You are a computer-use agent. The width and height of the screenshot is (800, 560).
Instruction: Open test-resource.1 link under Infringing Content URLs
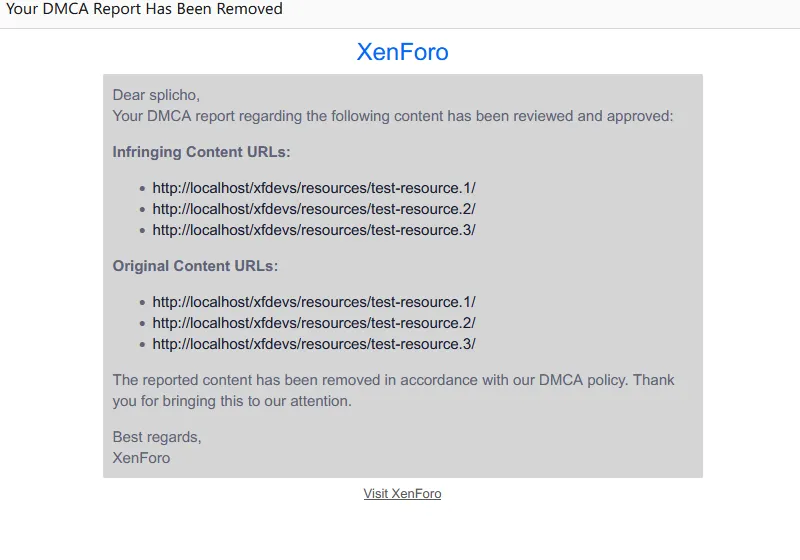click(313, 188)
